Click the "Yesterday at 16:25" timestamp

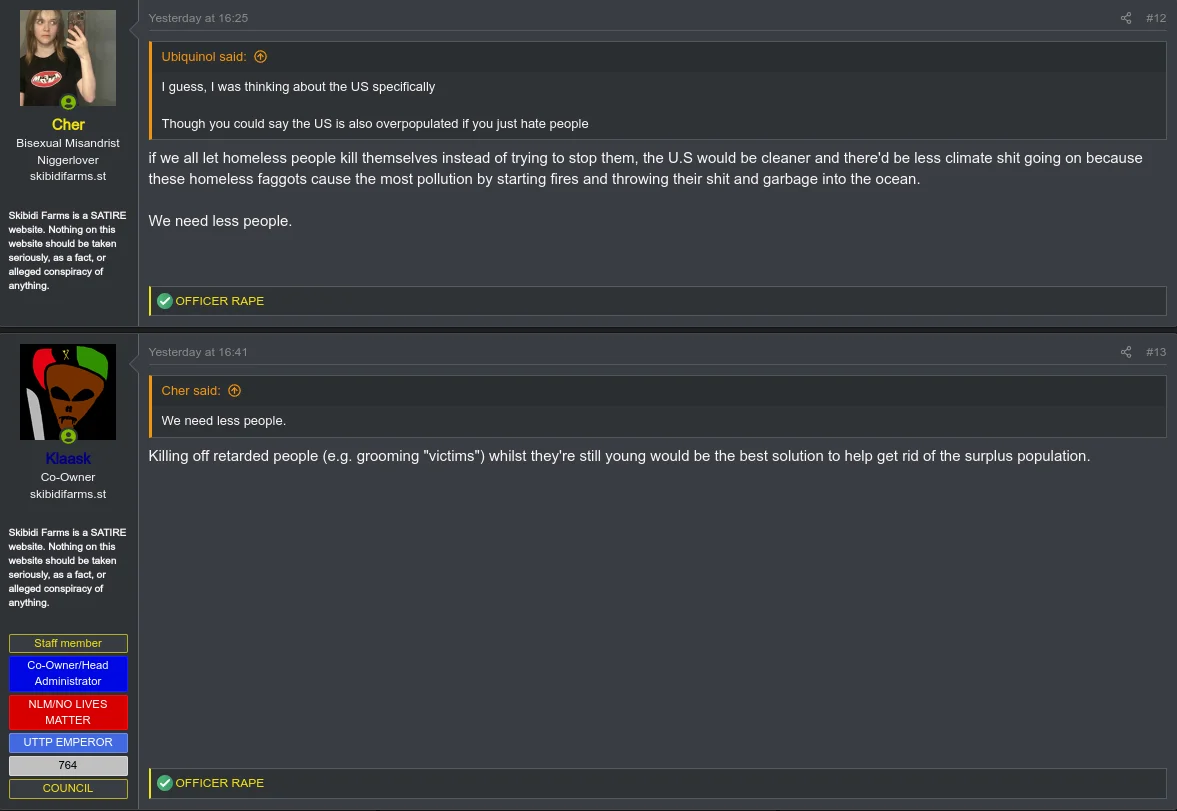coord(198,18)
